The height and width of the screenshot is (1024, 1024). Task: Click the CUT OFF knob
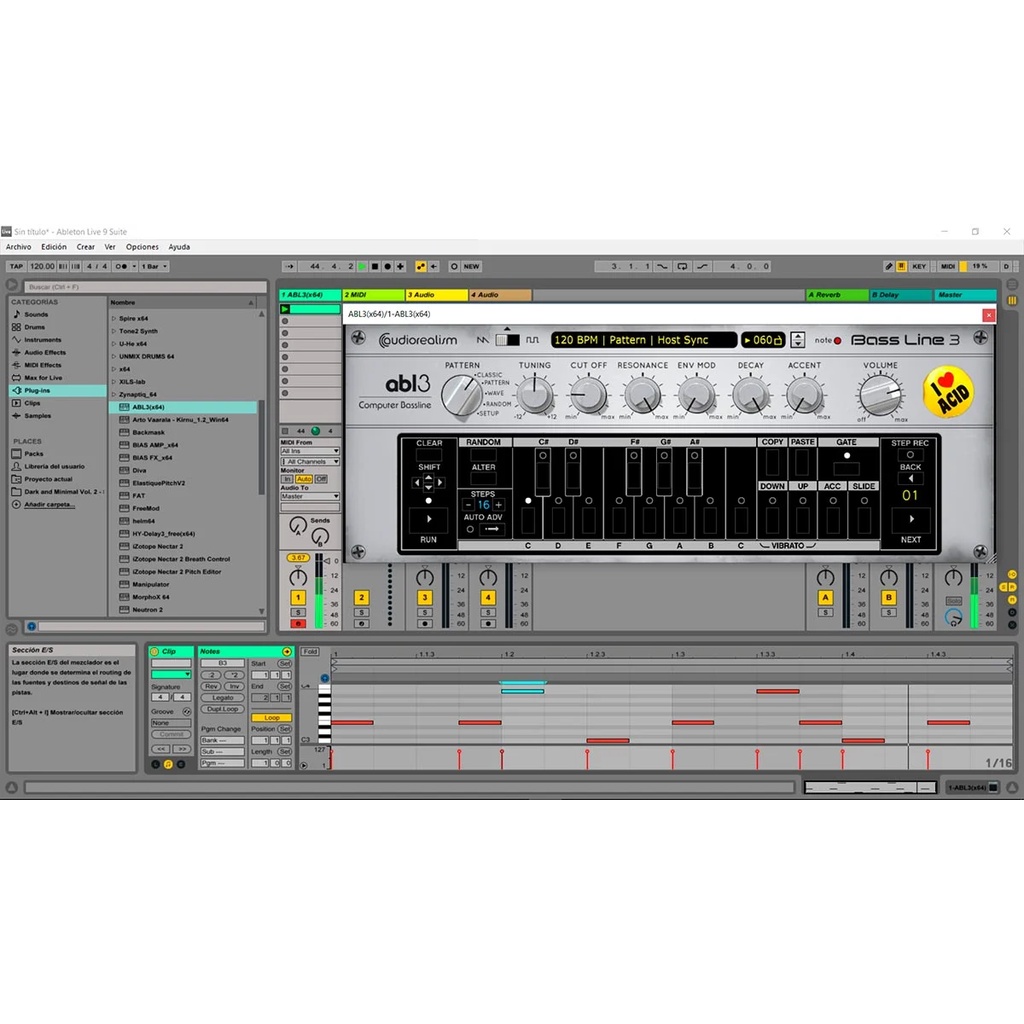click(588, 396)
